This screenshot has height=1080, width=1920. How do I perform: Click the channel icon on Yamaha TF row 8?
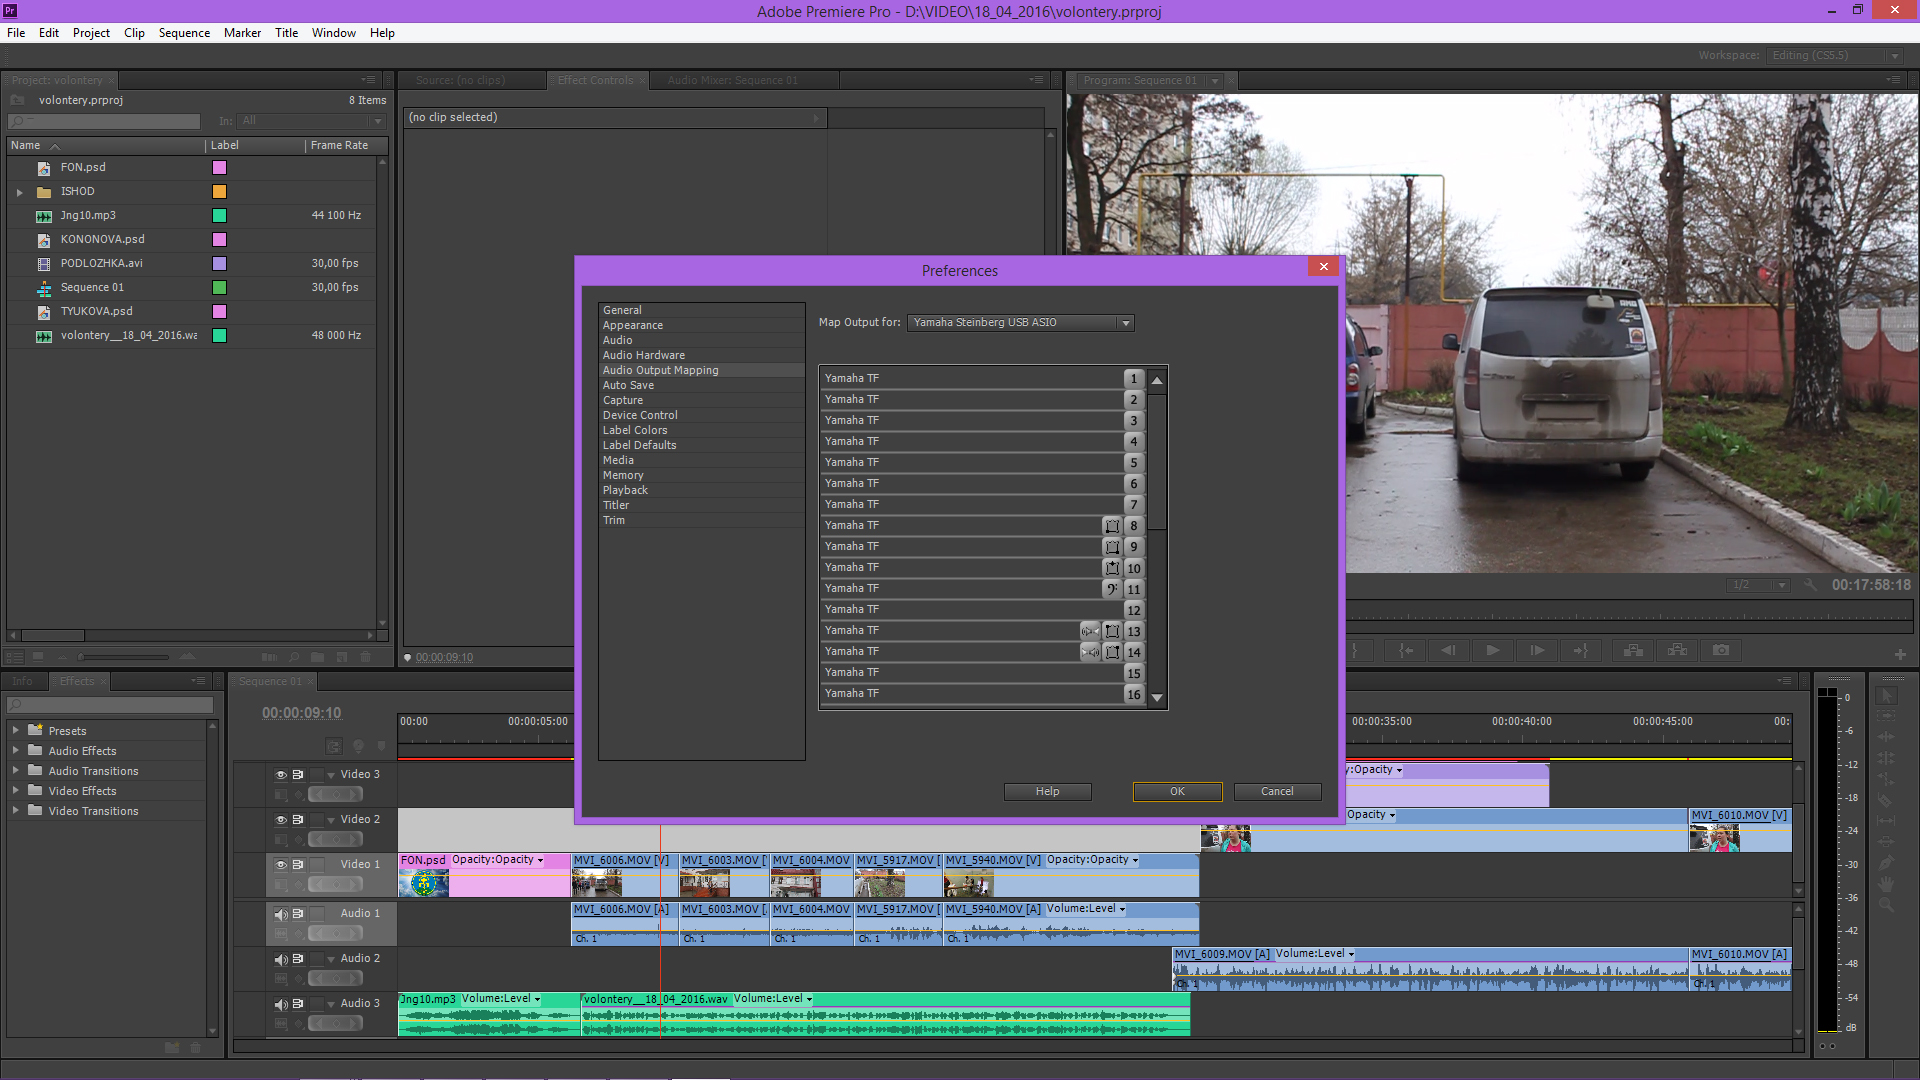[1112, 526]
